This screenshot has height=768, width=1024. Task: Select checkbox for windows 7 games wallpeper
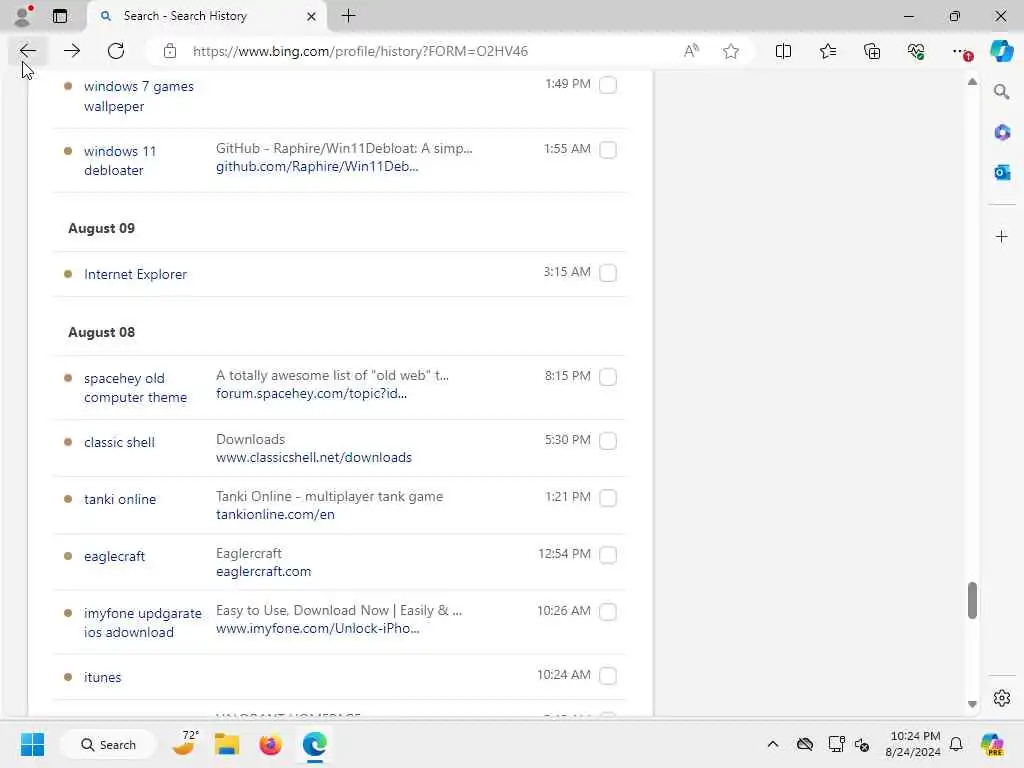pyautogui.click(x=608, y=85)
